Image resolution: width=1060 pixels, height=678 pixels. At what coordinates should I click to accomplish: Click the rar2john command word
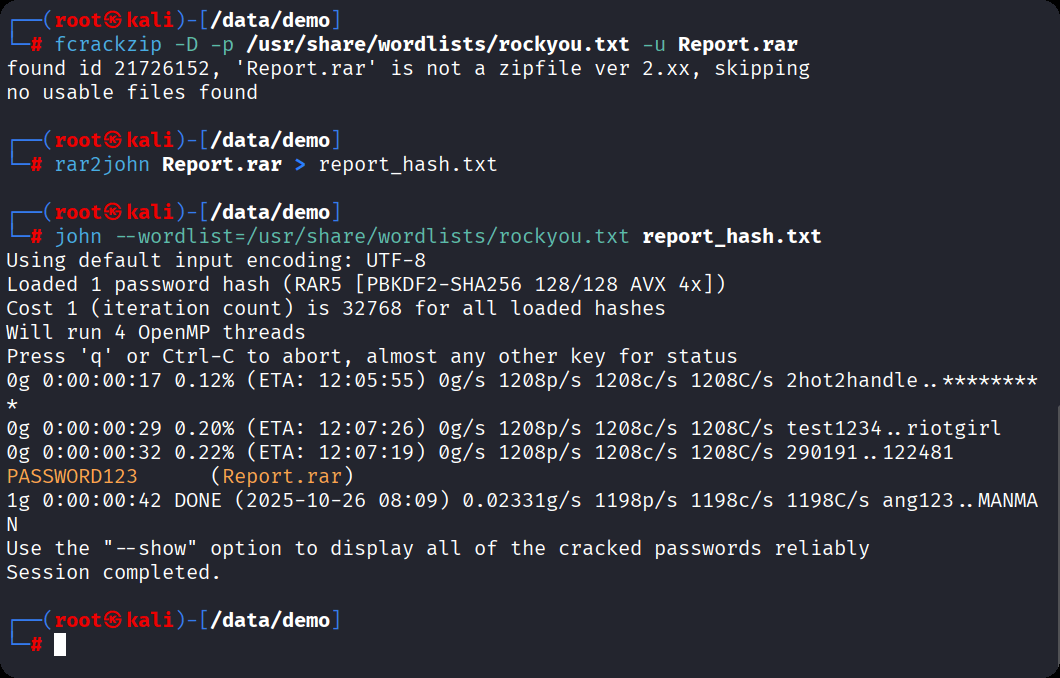(x=102, y=165)
